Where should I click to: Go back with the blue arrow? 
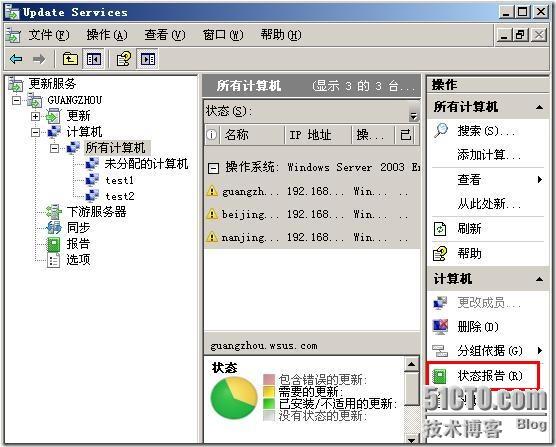[x=16, y=59]
